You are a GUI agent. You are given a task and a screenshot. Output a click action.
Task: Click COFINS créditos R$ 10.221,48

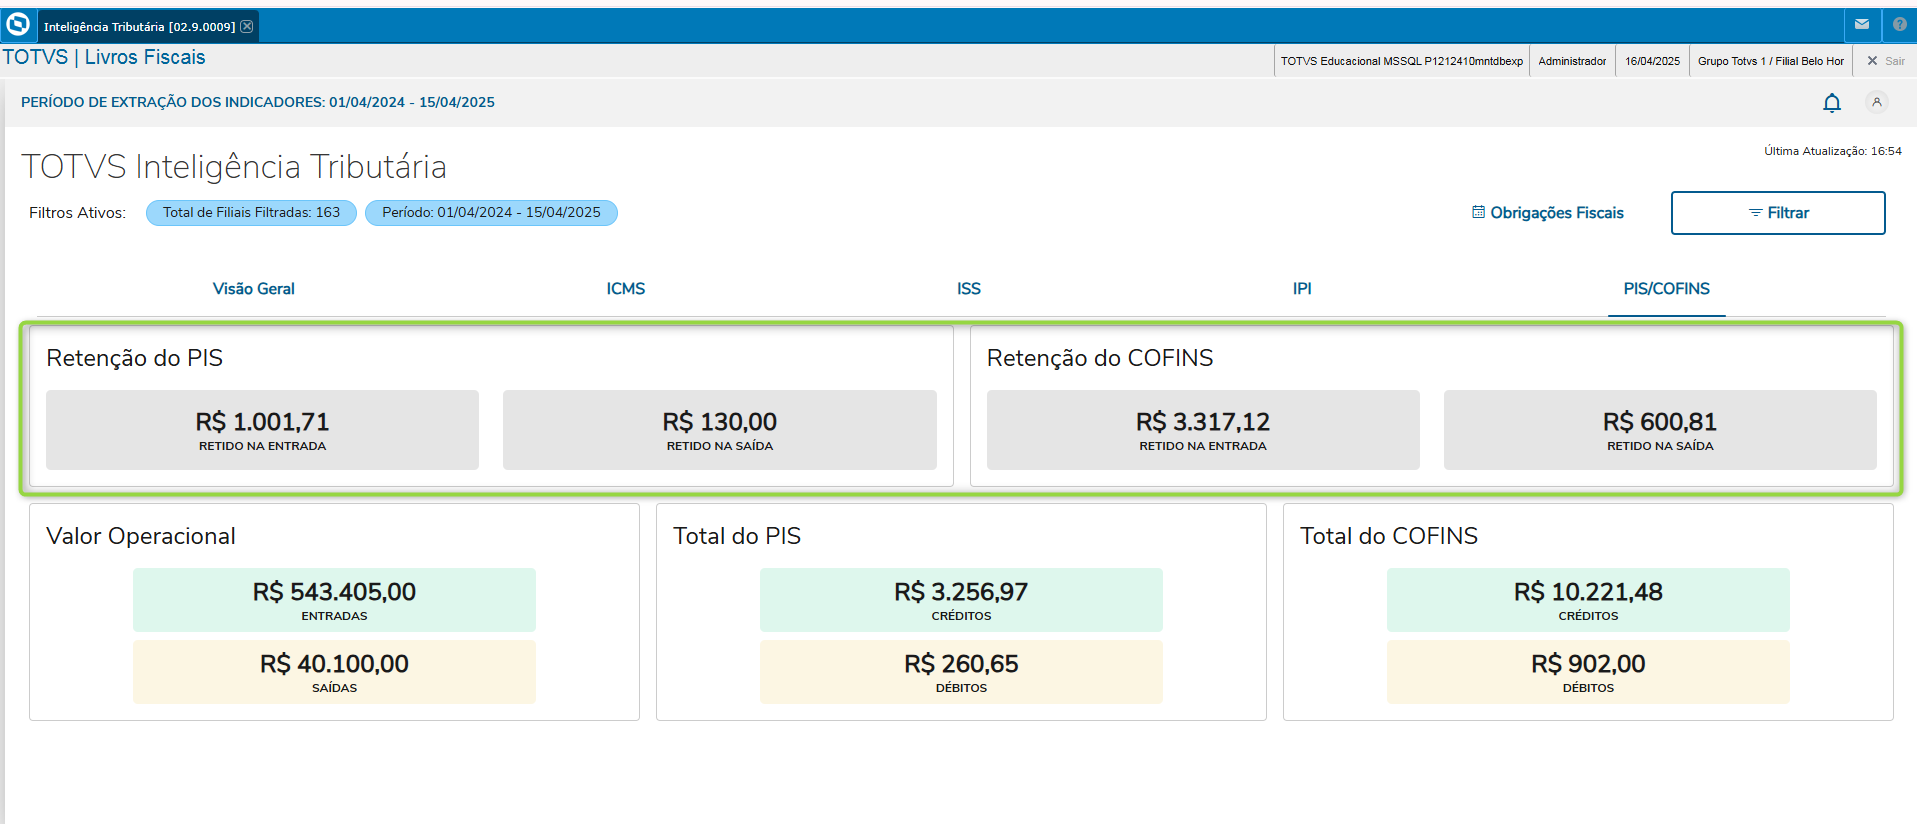(1588, 600)
